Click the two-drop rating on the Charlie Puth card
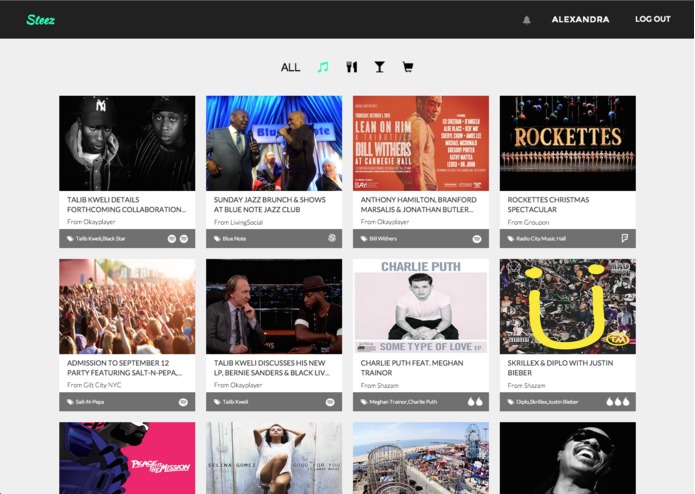The height and width of the screenshot is (494, 695). click(x=475, y=402)
